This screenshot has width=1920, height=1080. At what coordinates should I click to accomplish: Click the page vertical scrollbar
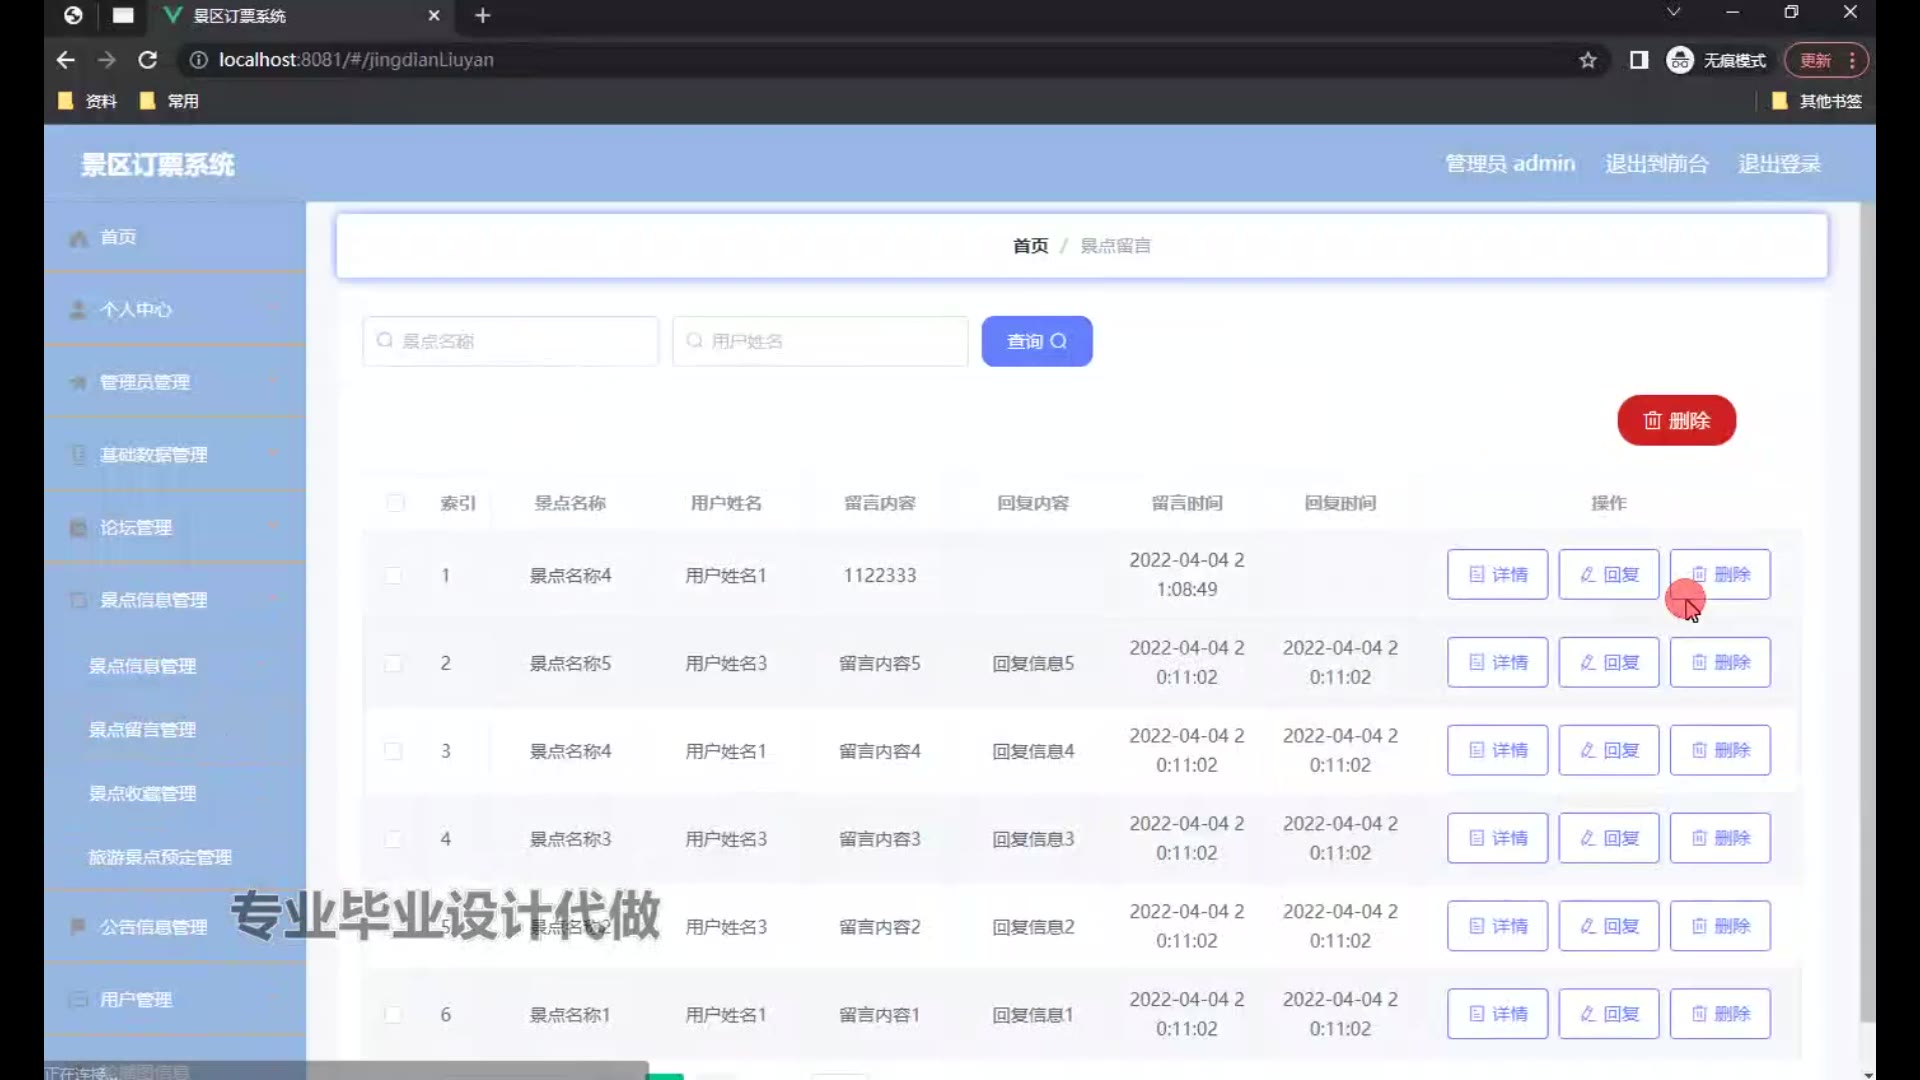click(x=1868, y=612)
